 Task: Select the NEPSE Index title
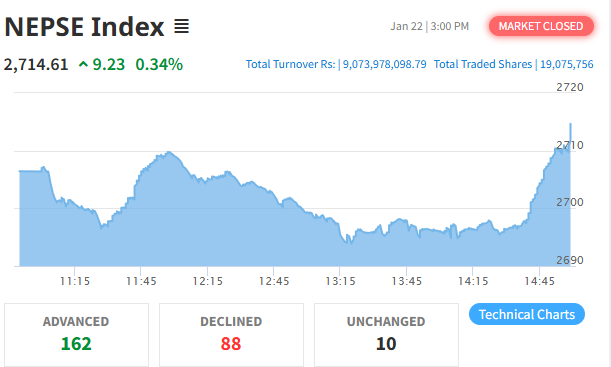(84, 27)
